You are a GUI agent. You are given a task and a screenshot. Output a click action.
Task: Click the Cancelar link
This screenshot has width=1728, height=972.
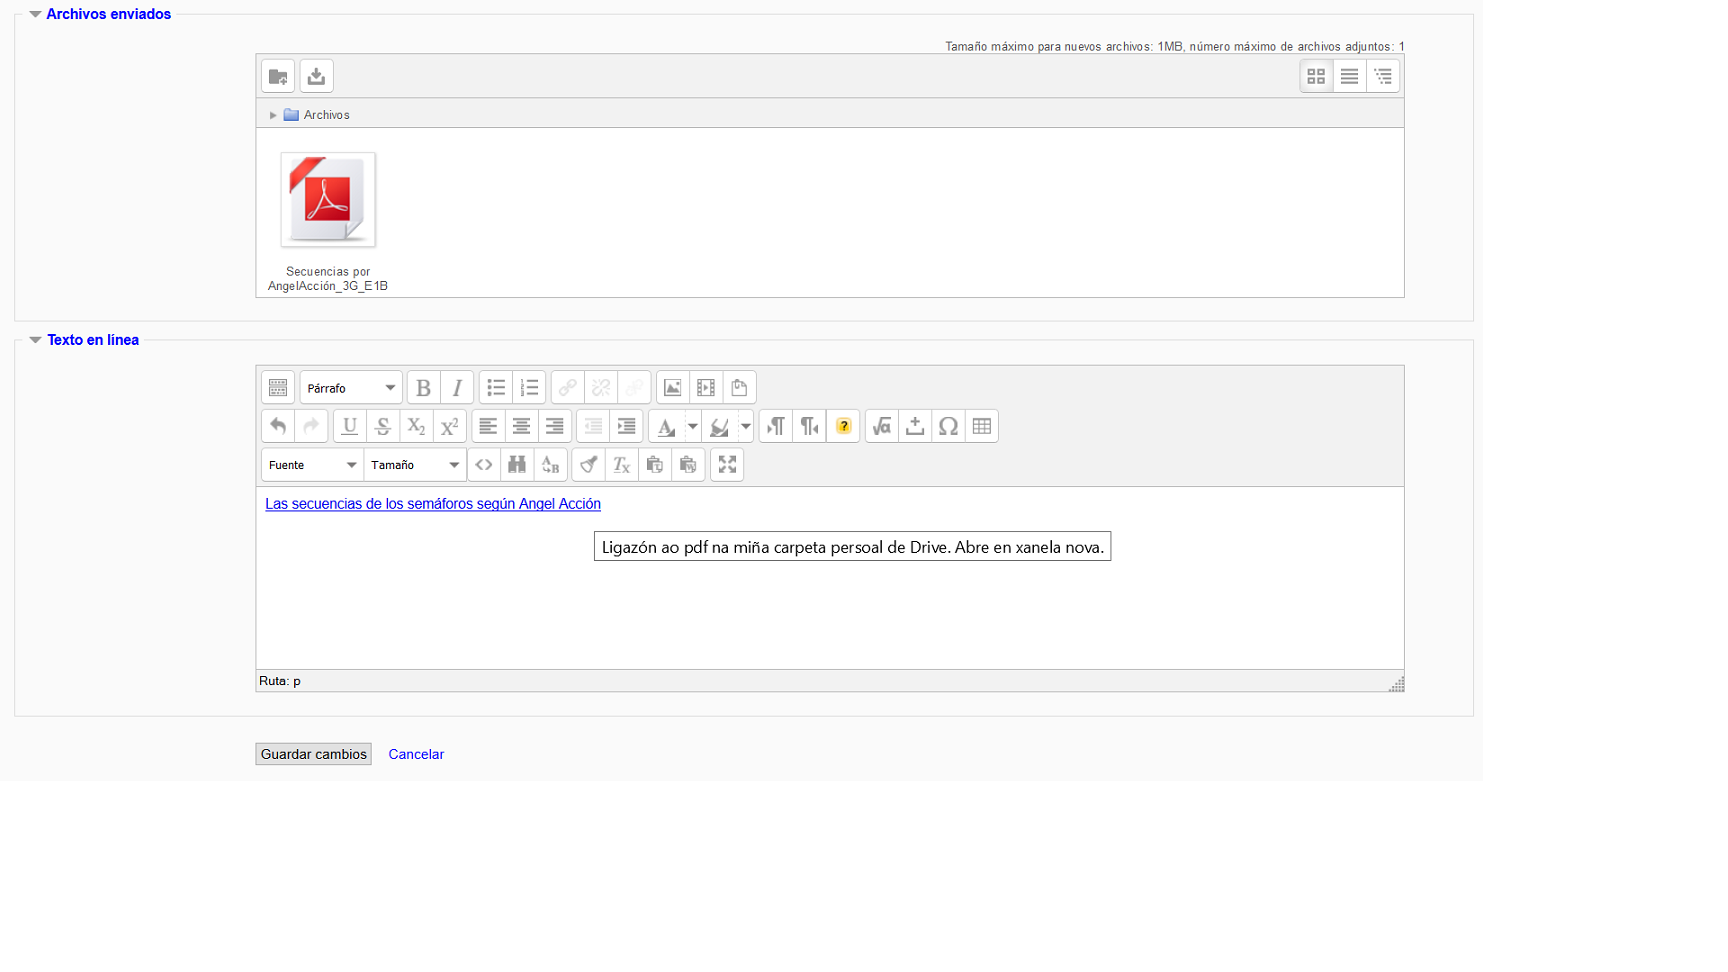(x=416, y=754)
